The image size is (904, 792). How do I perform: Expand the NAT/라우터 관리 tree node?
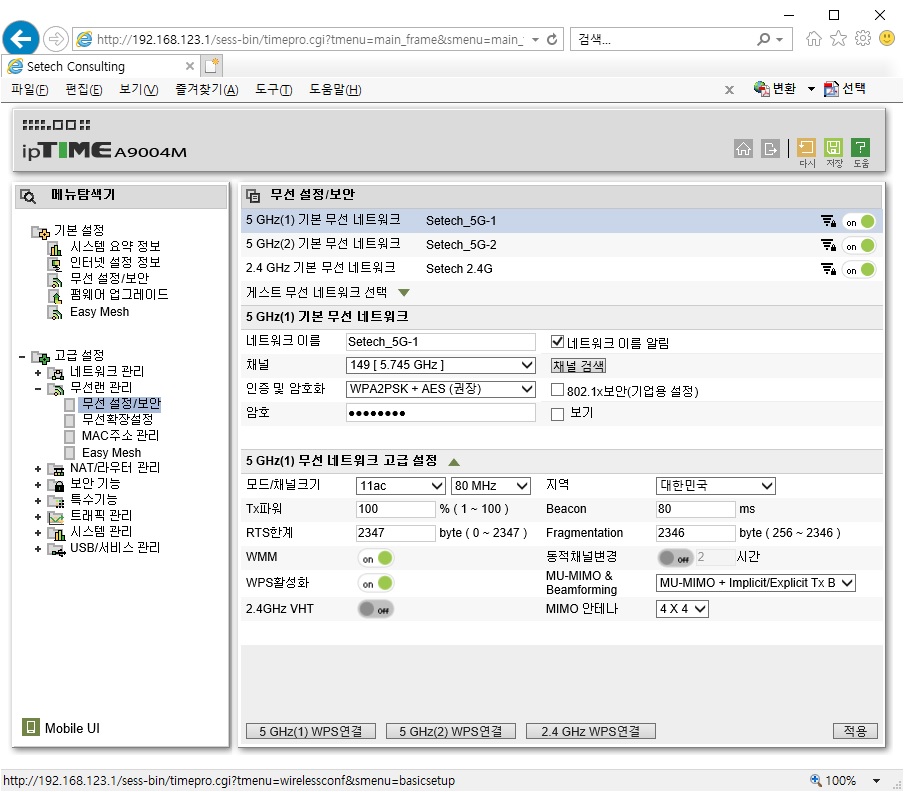[x=38, y=469]
